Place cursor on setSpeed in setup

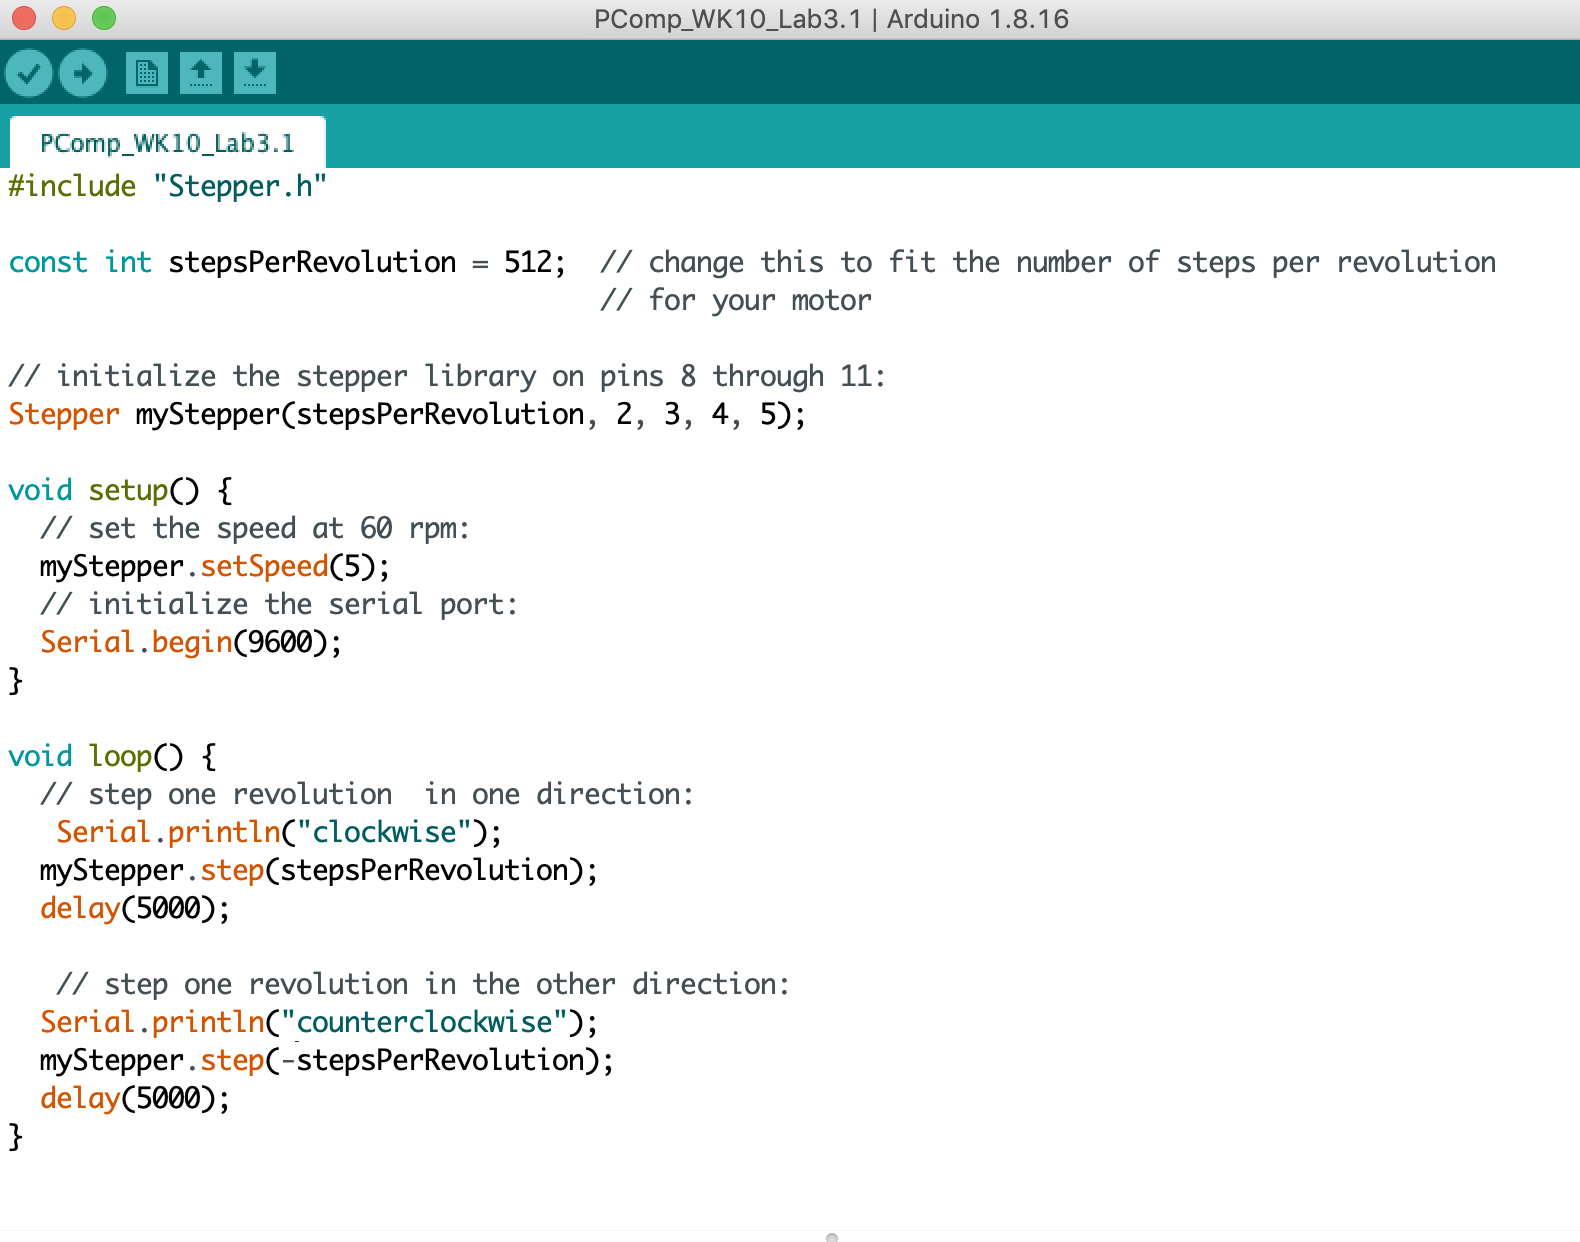coord(264,567)
